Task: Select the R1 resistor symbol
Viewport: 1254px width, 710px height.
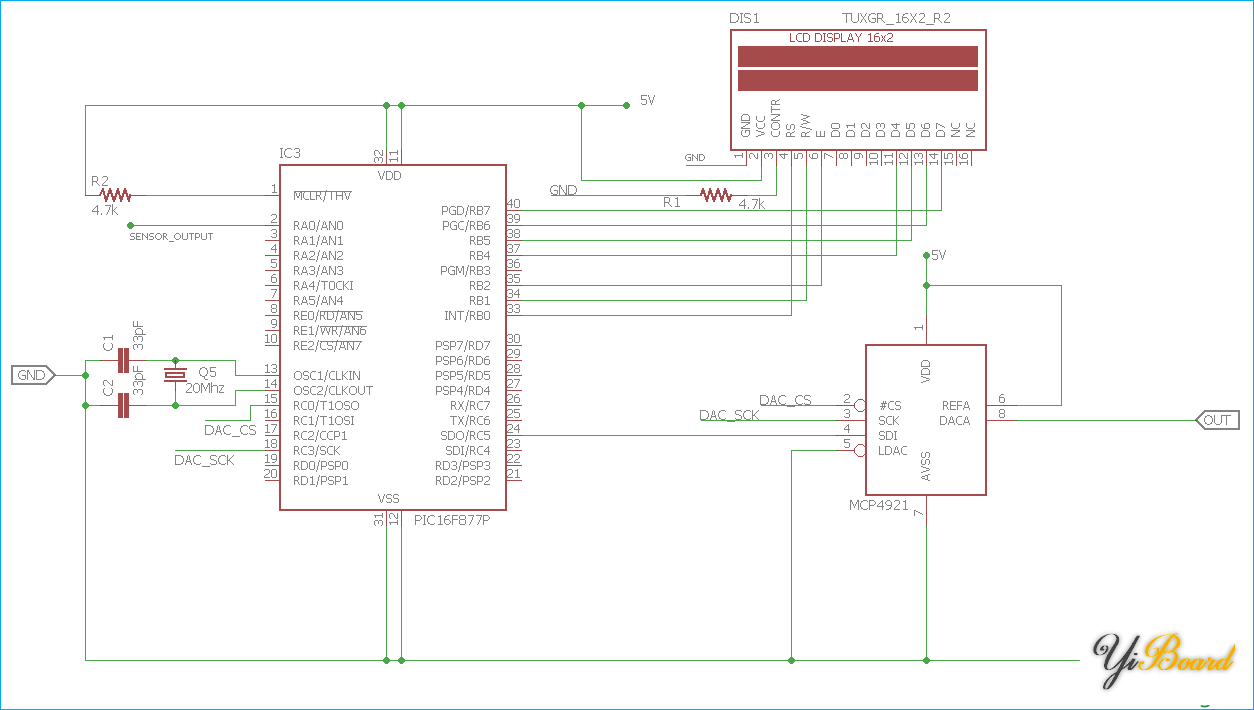Action: pos(716,195)
